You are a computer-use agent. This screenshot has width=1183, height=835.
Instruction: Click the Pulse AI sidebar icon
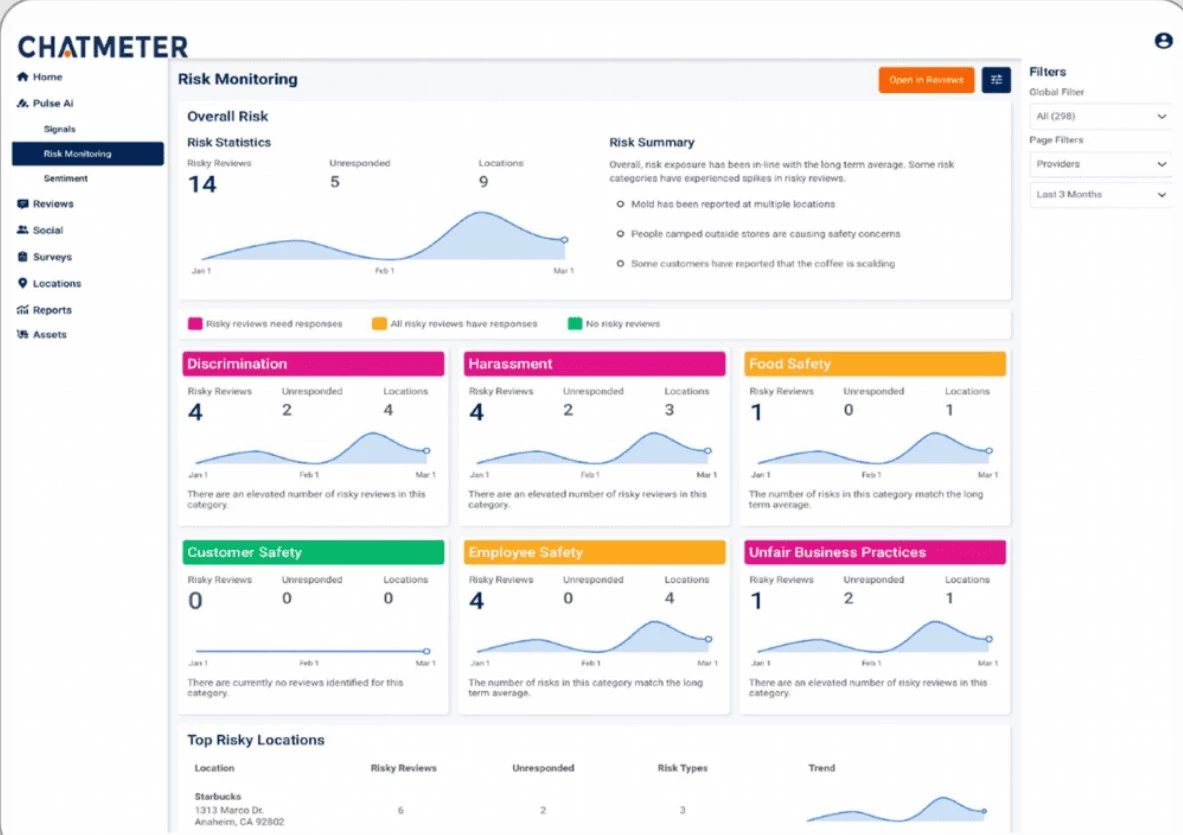23,103
